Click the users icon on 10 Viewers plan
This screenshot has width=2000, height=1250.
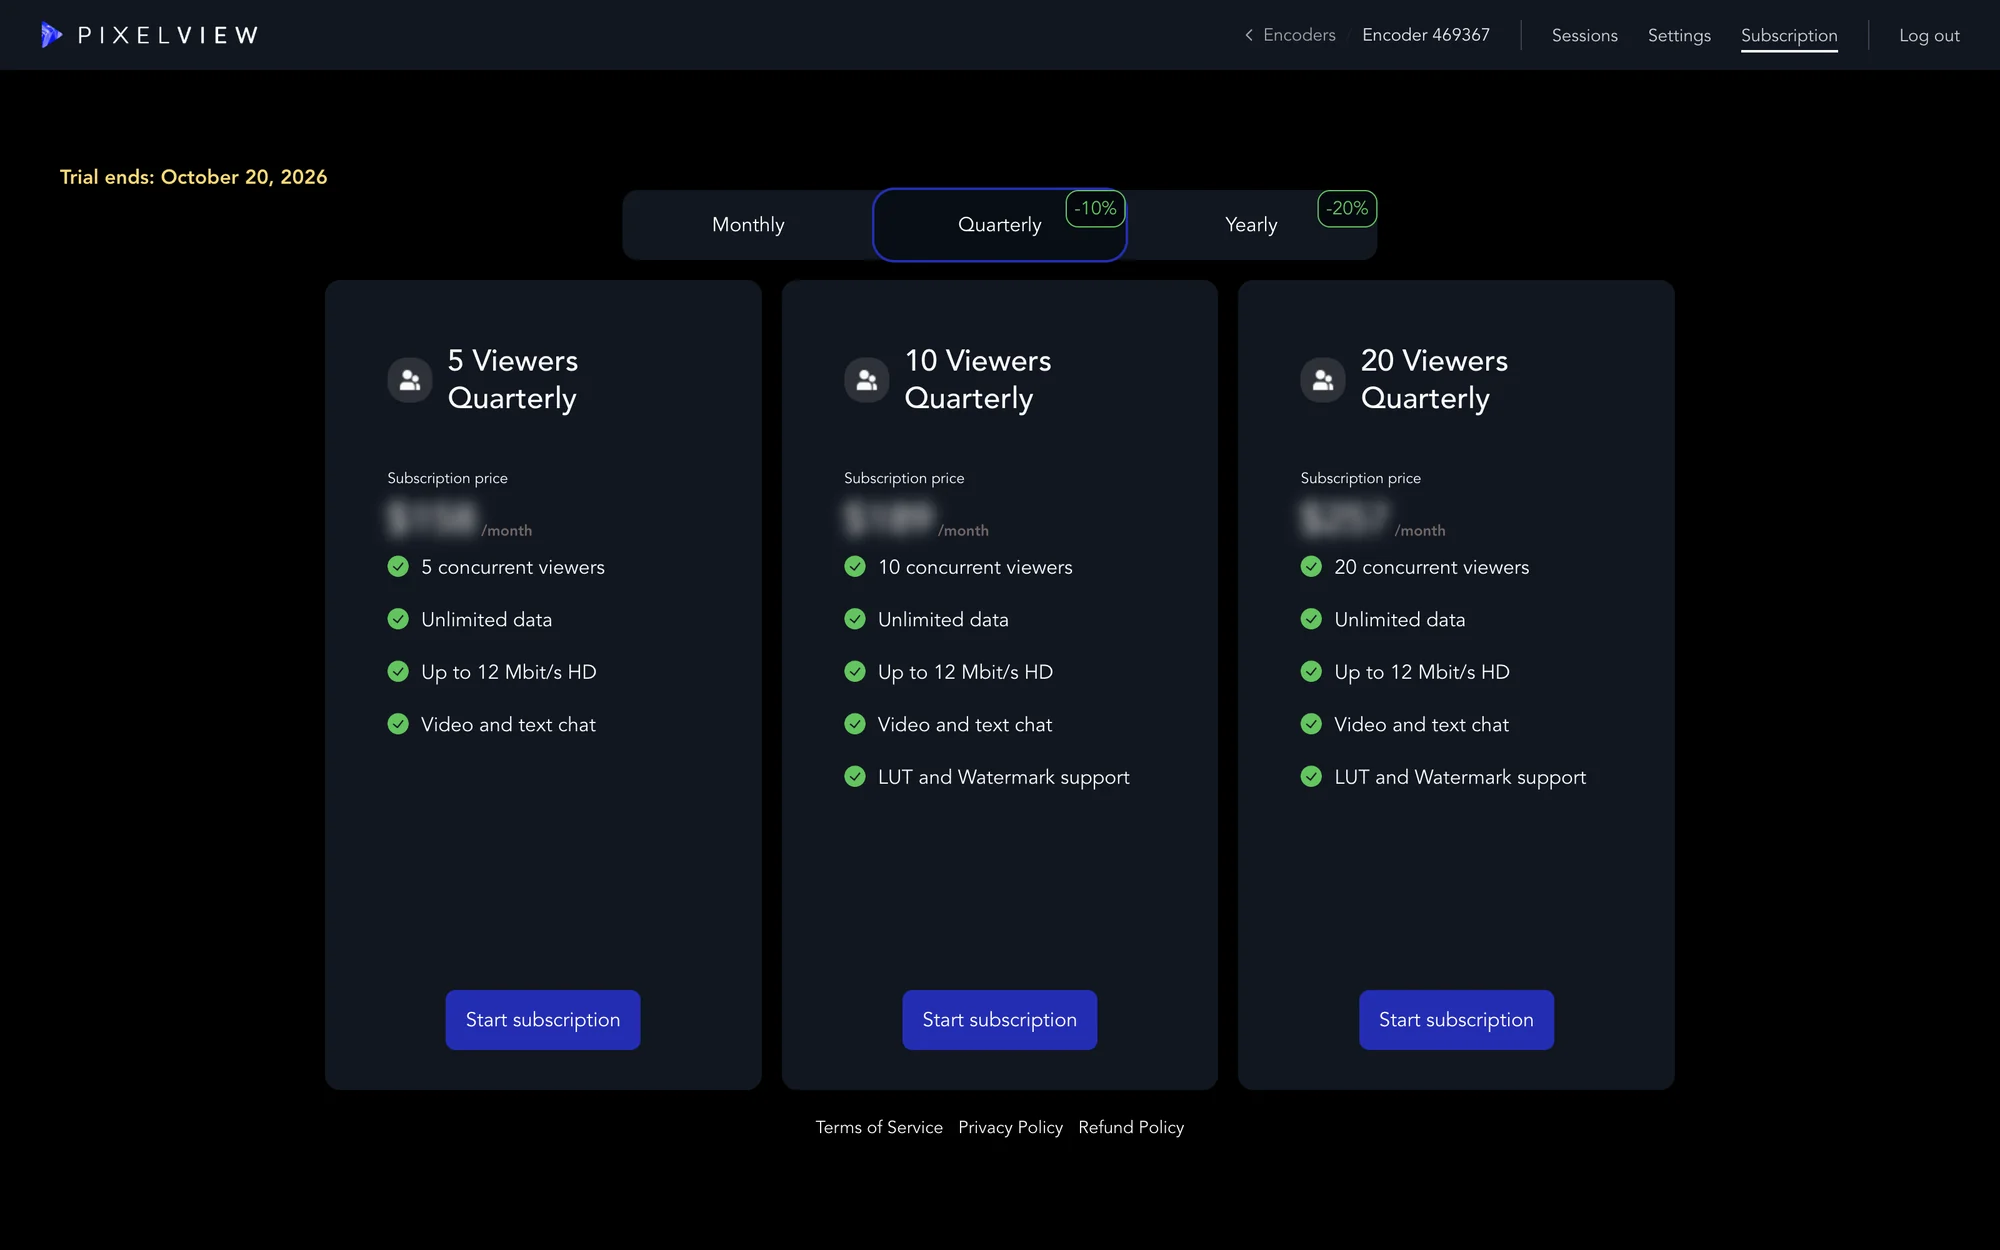[867, 380]
